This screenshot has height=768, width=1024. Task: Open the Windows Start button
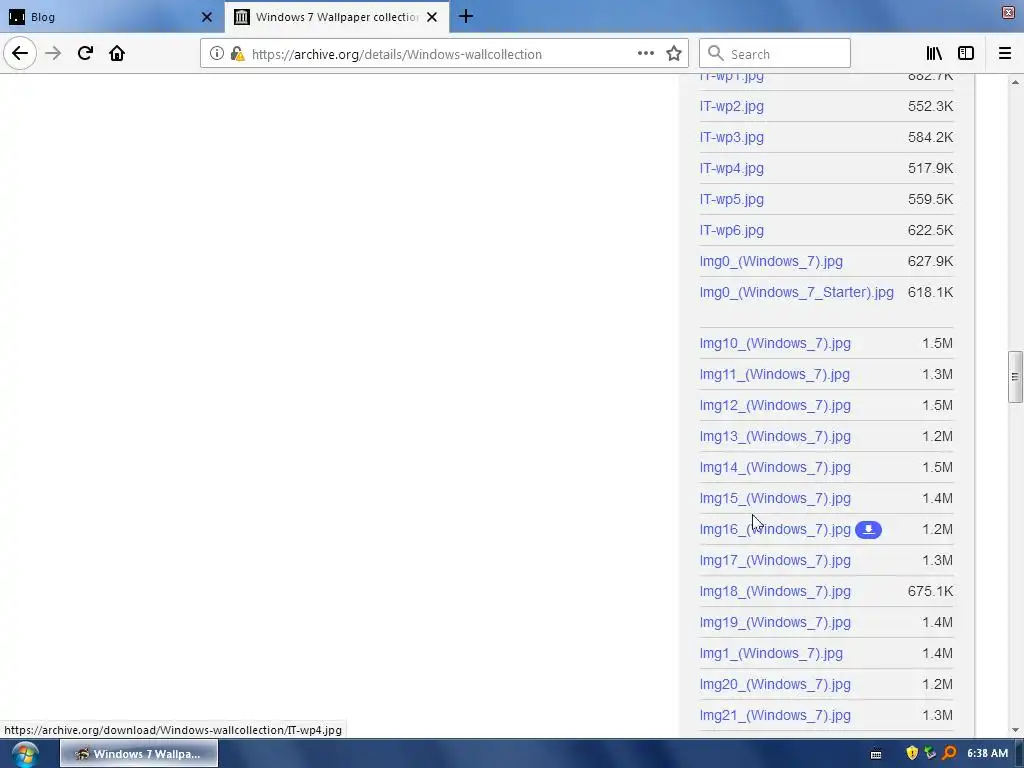coord(25,754)
